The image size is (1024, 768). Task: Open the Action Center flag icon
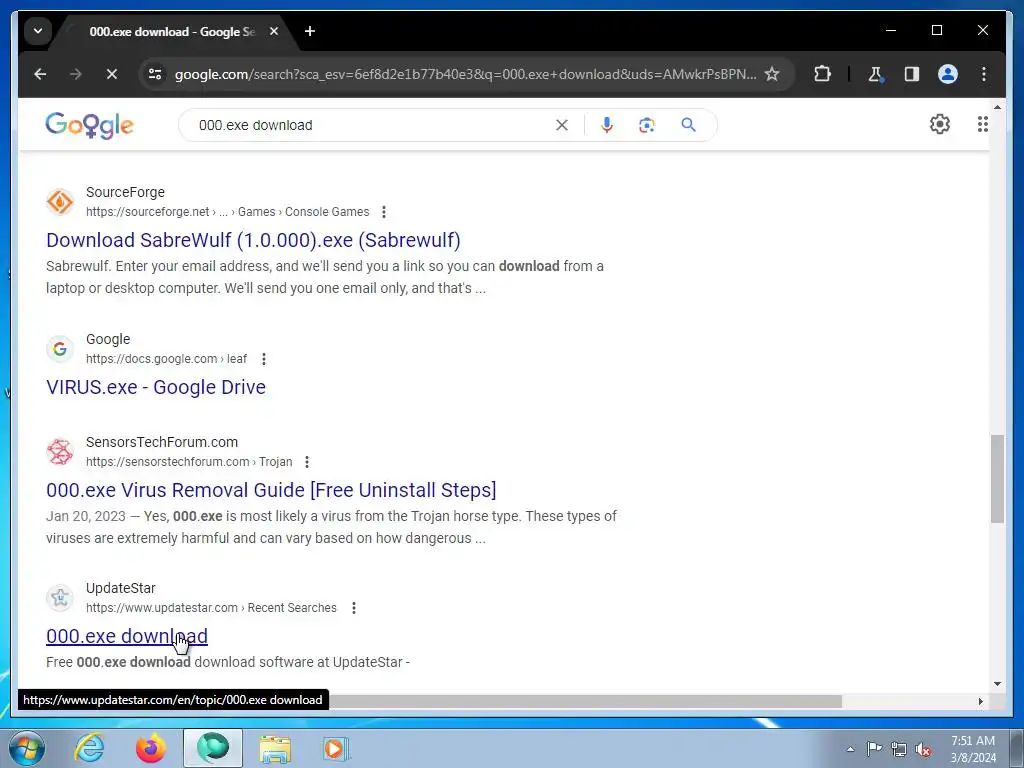[x=874, y=749]
